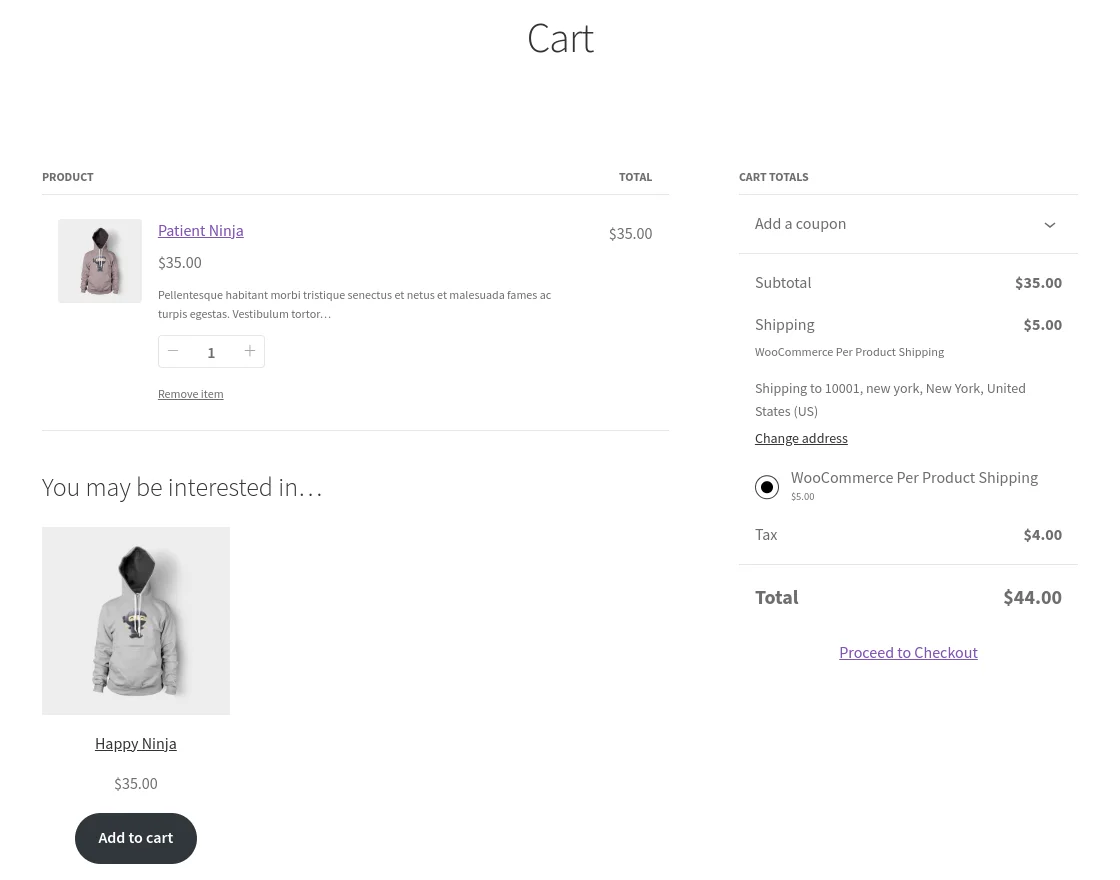Click inside the quantity input field
This screenshot has height=880, width=1120.
click(211, 351)
